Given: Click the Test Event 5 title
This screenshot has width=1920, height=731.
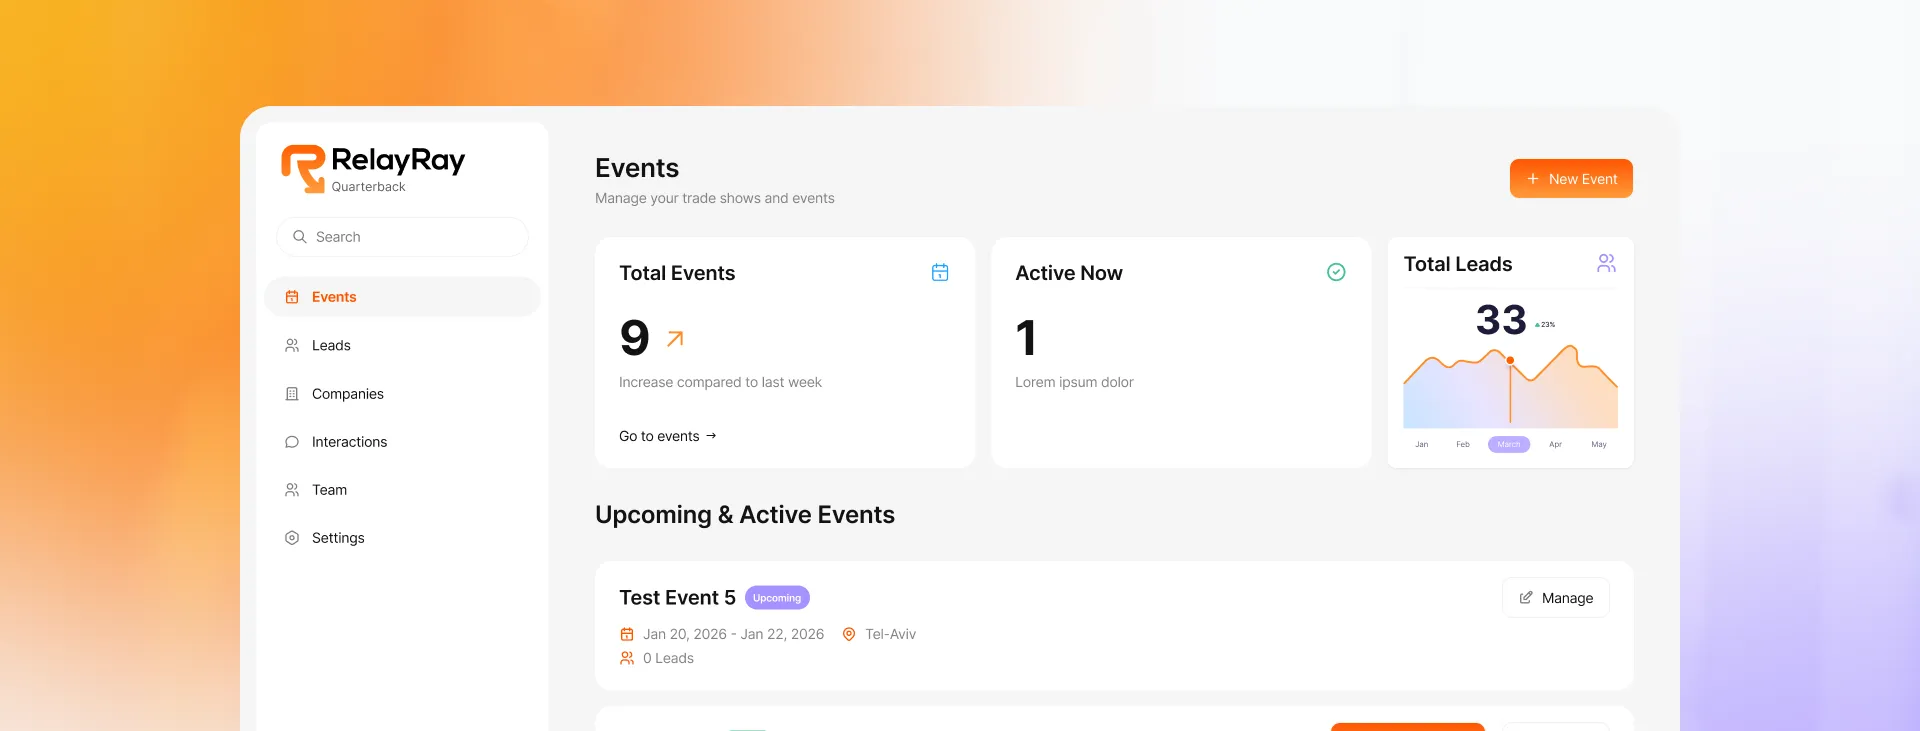Looking at the screenshot, I should click(x=677, y=598).
